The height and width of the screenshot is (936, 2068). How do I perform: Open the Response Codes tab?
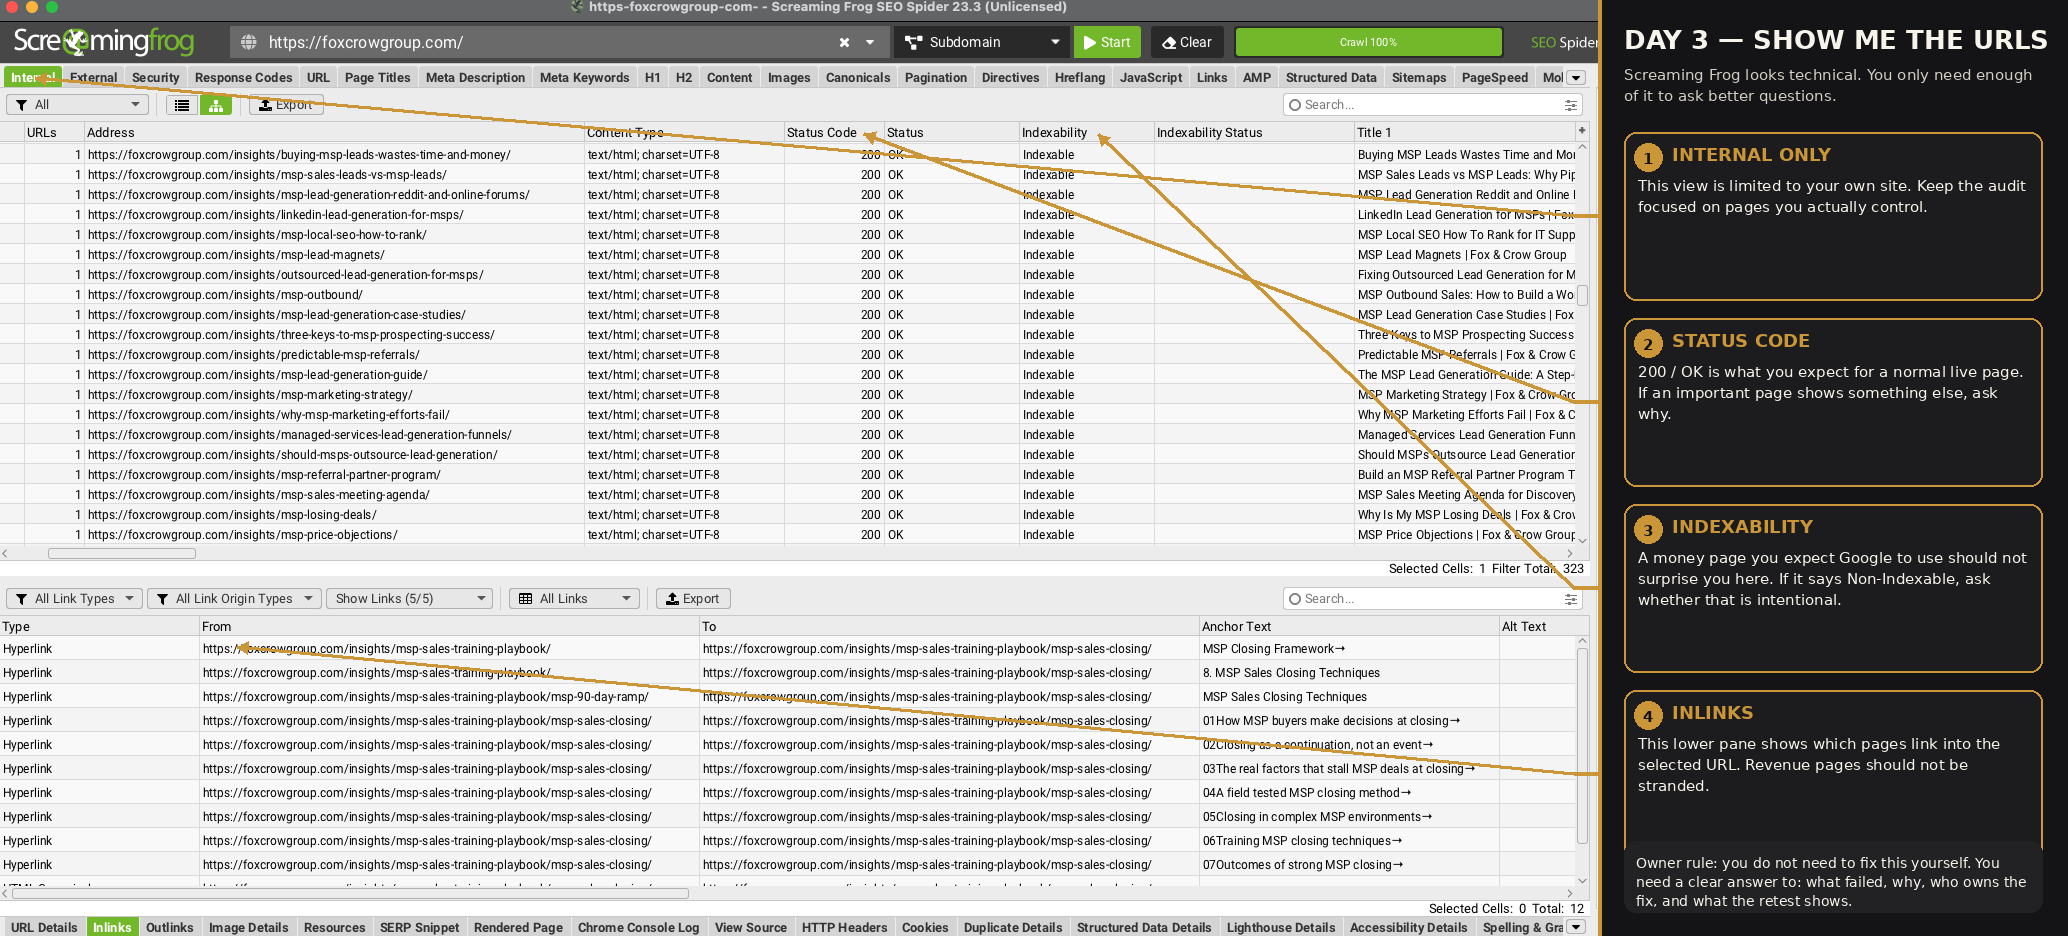tap(243, 78)
